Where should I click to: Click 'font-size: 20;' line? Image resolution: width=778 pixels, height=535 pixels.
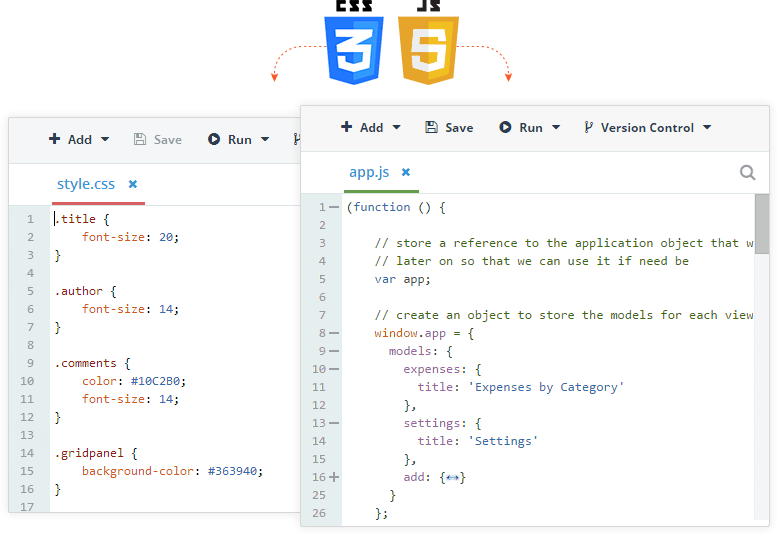point(130,237)
